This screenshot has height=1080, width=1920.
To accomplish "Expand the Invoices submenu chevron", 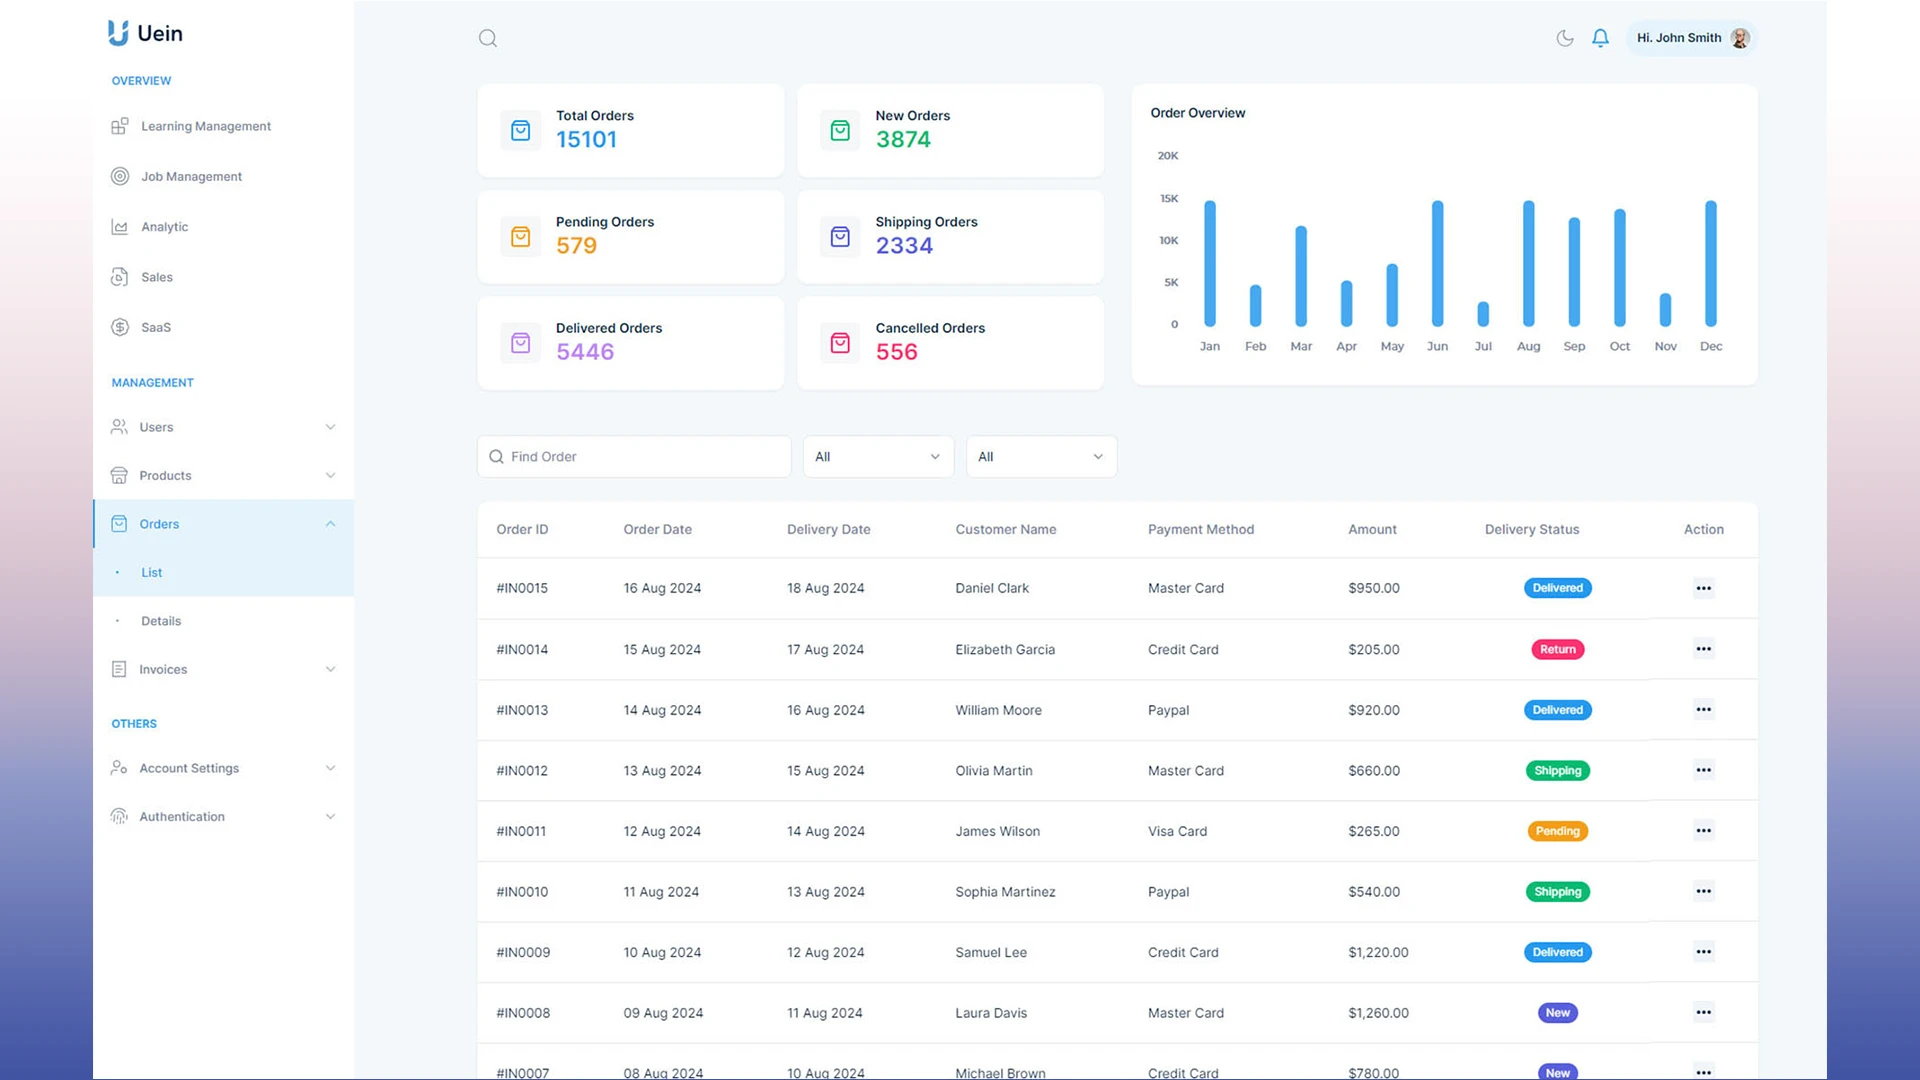I will pos(330,669).
